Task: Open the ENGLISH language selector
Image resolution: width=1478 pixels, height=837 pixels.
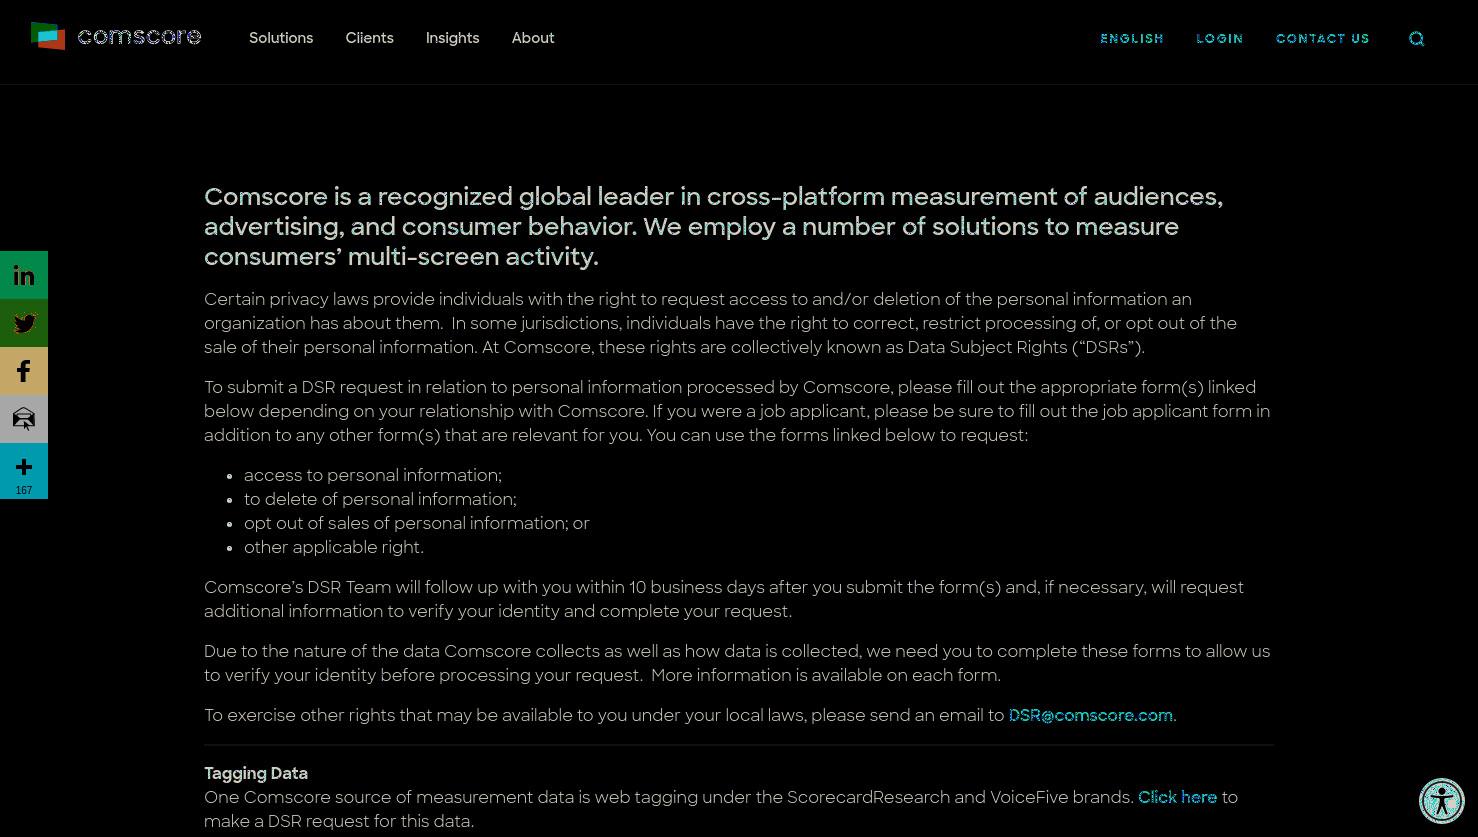Action: (x=1132, y=39)
